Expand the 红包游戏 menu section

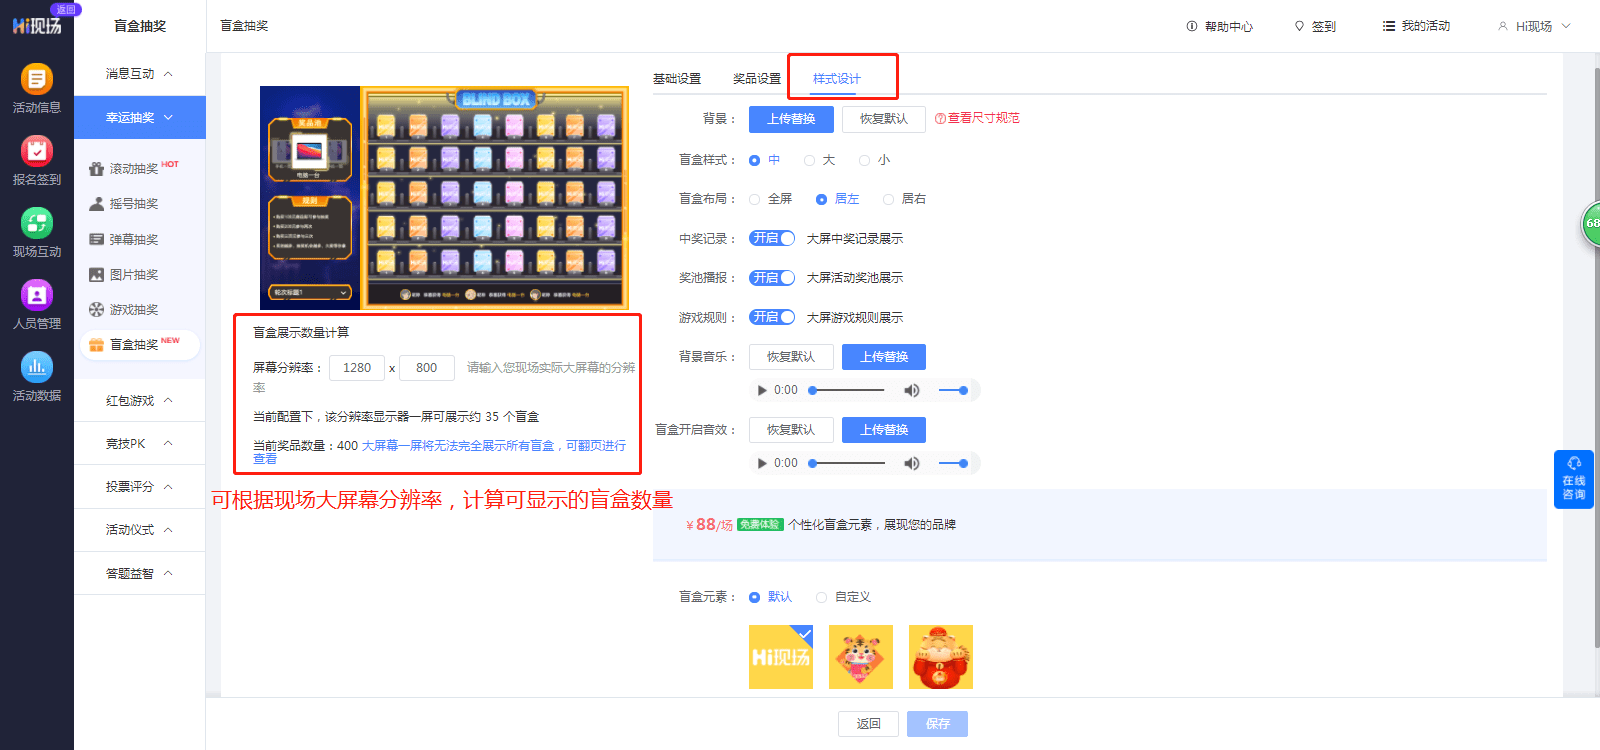(140, 400)
